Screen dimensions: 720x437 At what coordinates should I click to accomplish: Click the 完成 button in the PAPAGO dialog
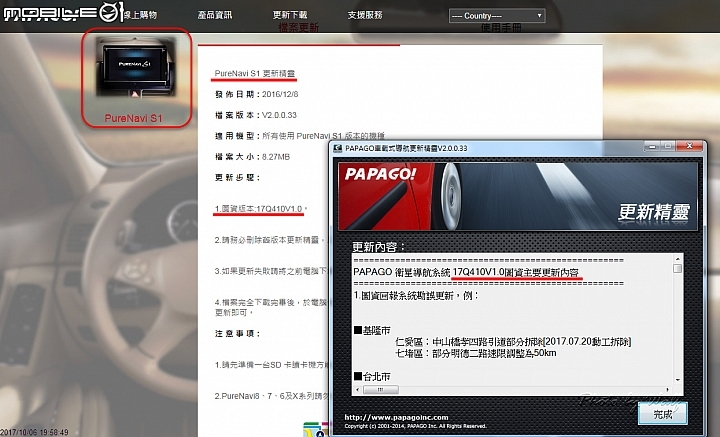point(663,414)
